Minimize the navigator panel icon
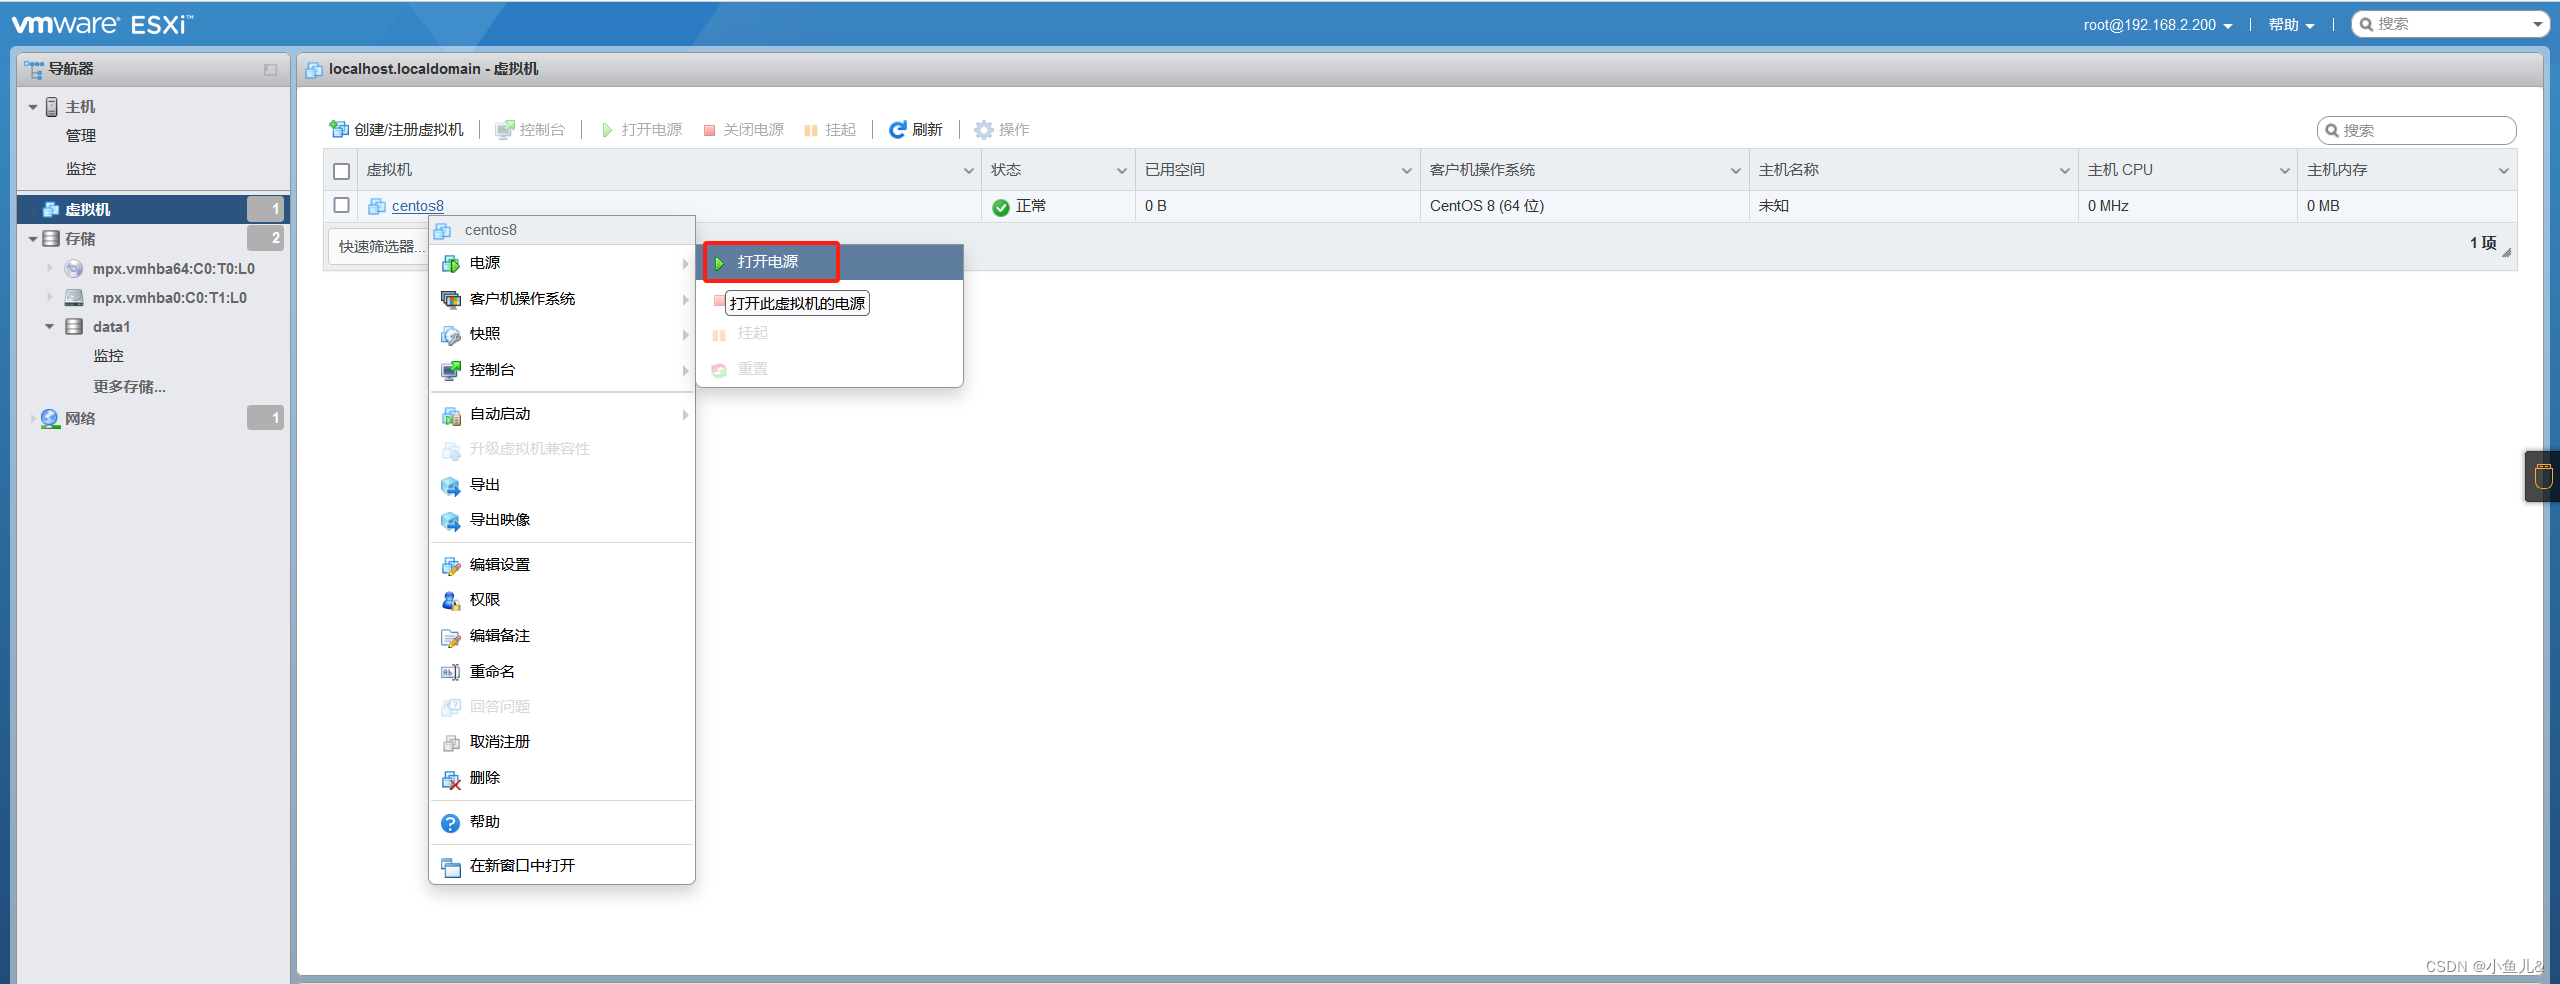Screen dimensions: 2560x984 pyautogui.click(x=270, y=69)
